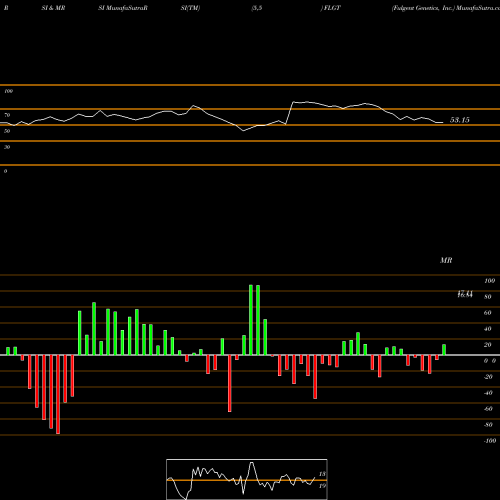Click the 'SI & MR' header label

pos(53,8)
